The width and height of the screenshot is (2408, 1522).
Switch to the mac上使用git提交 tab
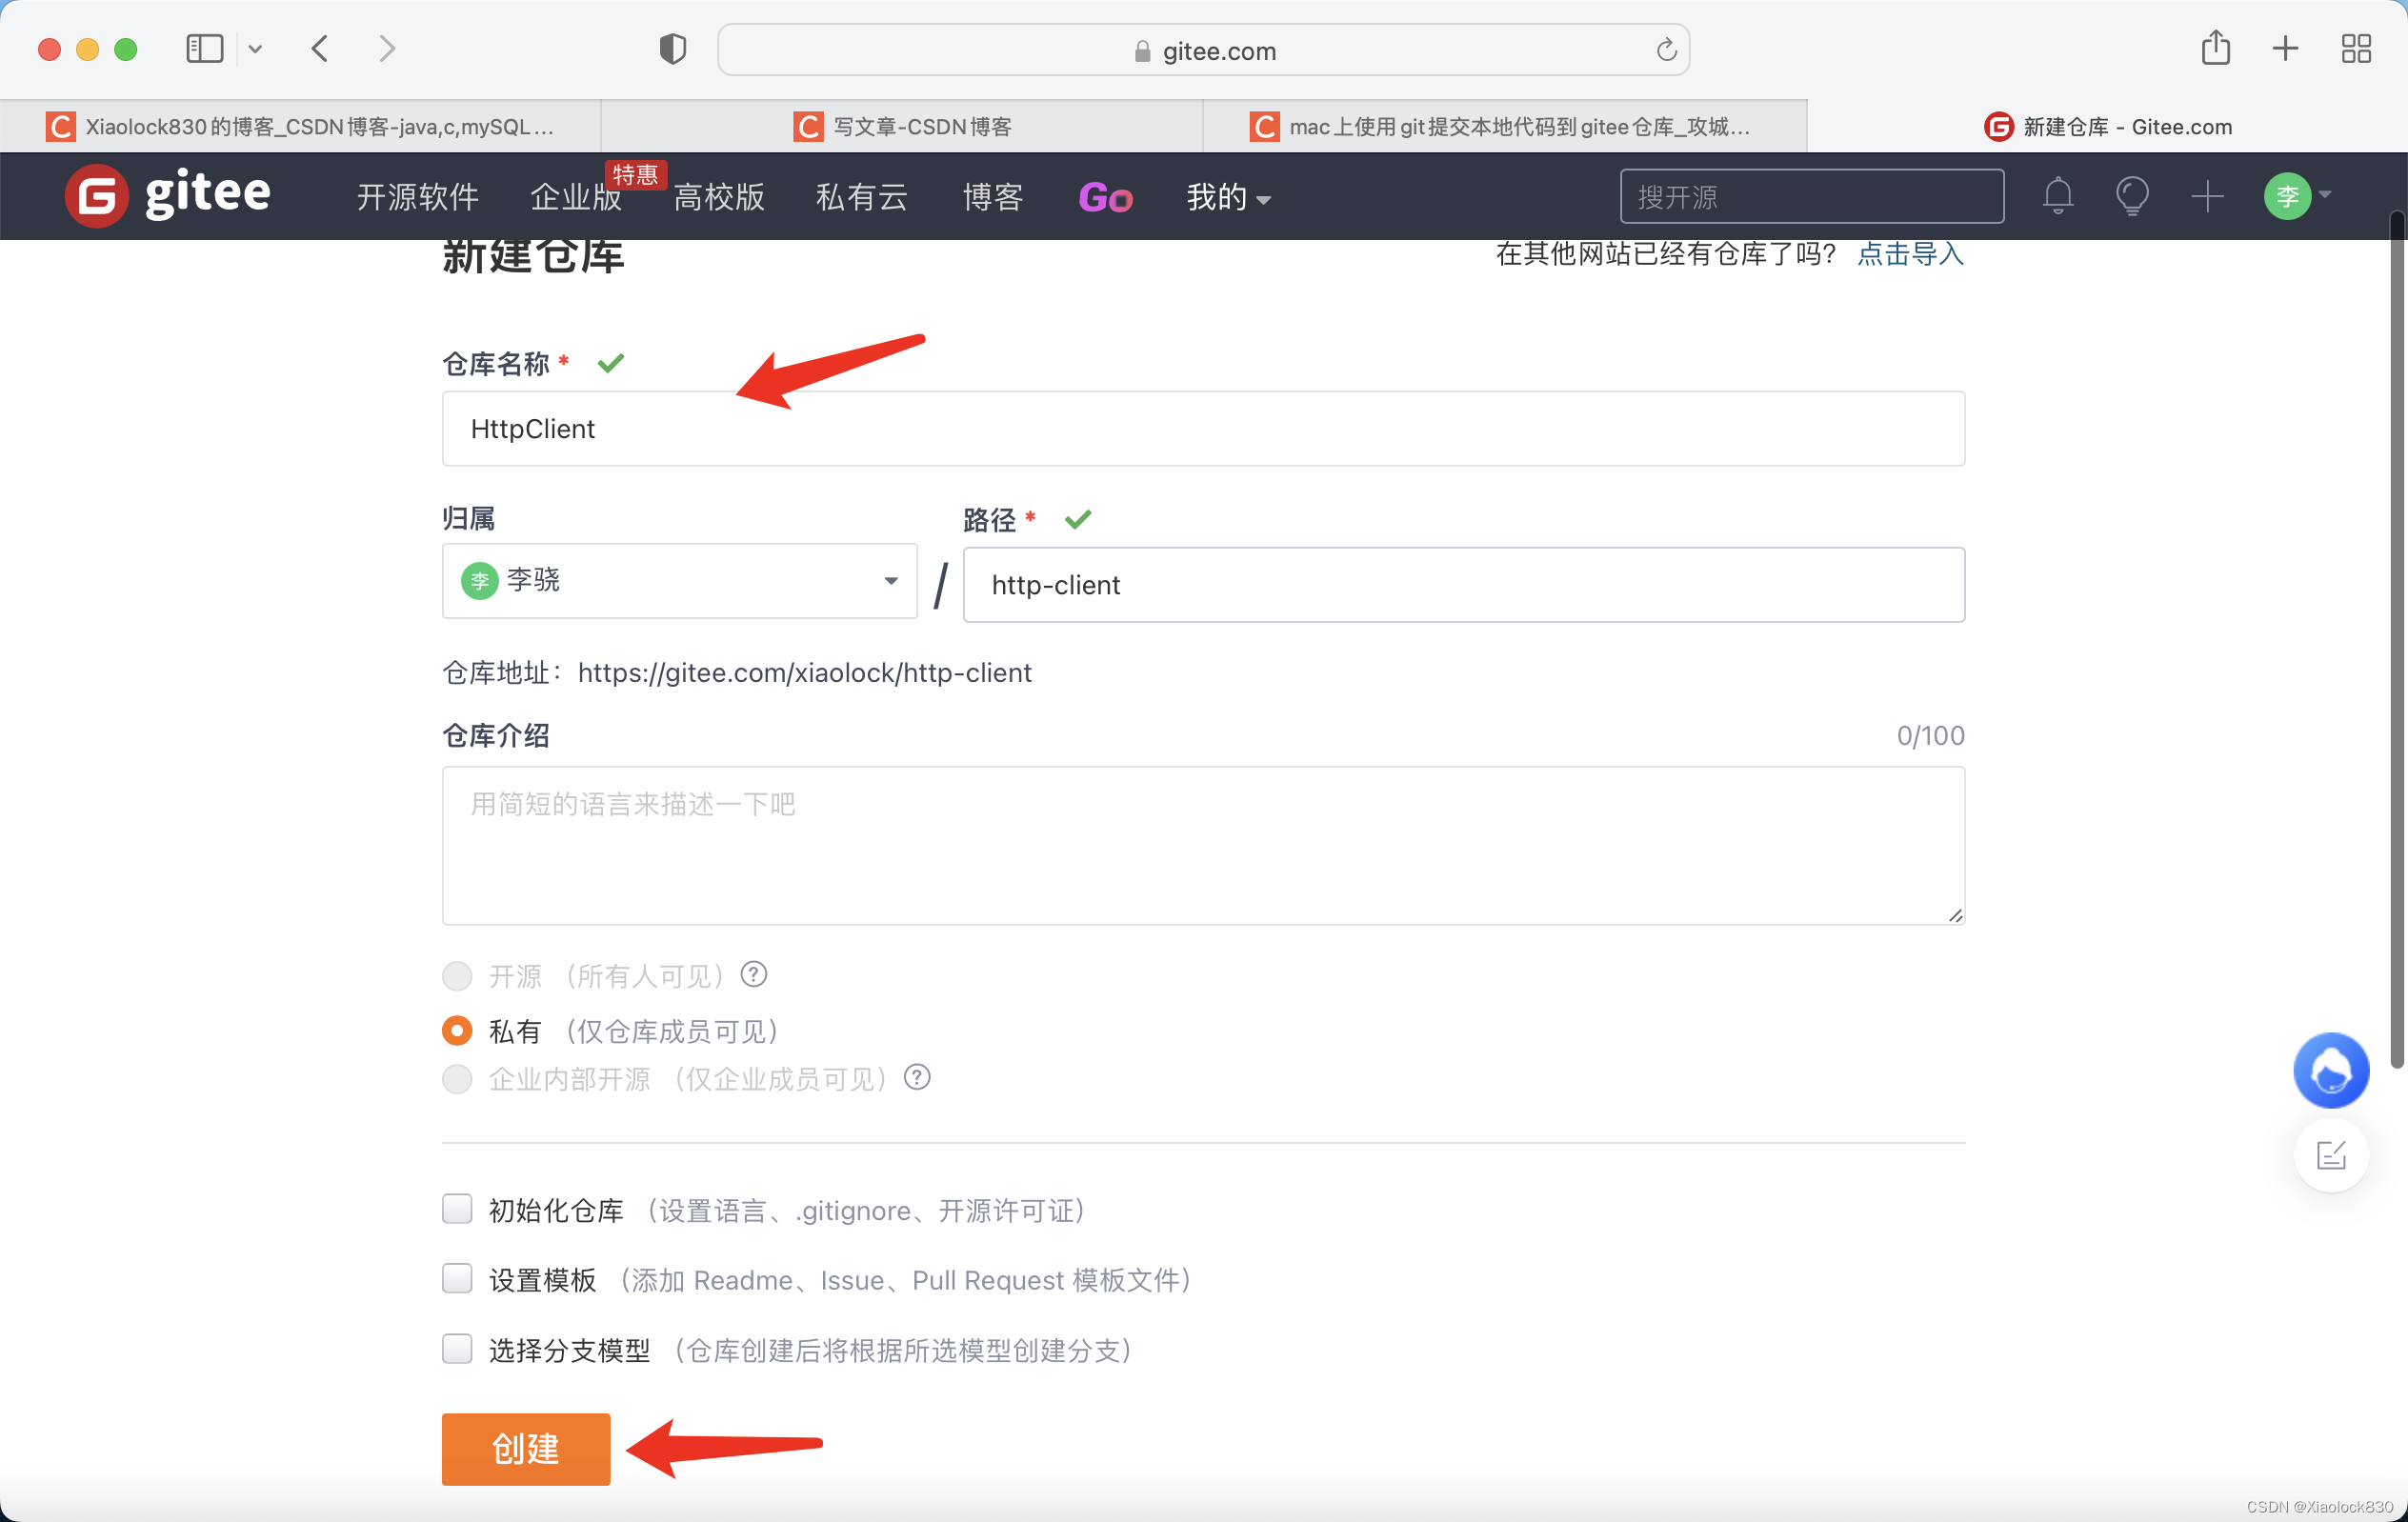tap(1505, 126)
